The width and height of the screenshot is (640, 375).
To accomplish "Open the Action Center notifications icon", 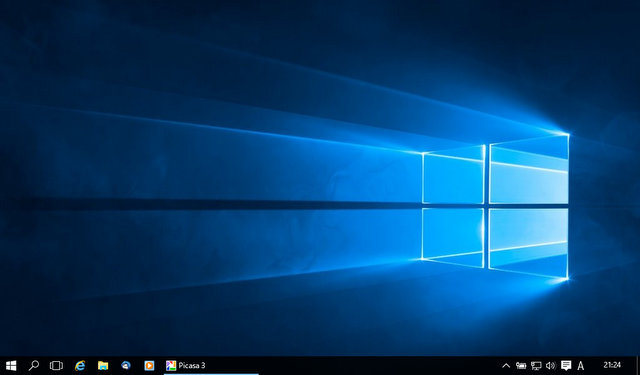I will pos(566,365).
